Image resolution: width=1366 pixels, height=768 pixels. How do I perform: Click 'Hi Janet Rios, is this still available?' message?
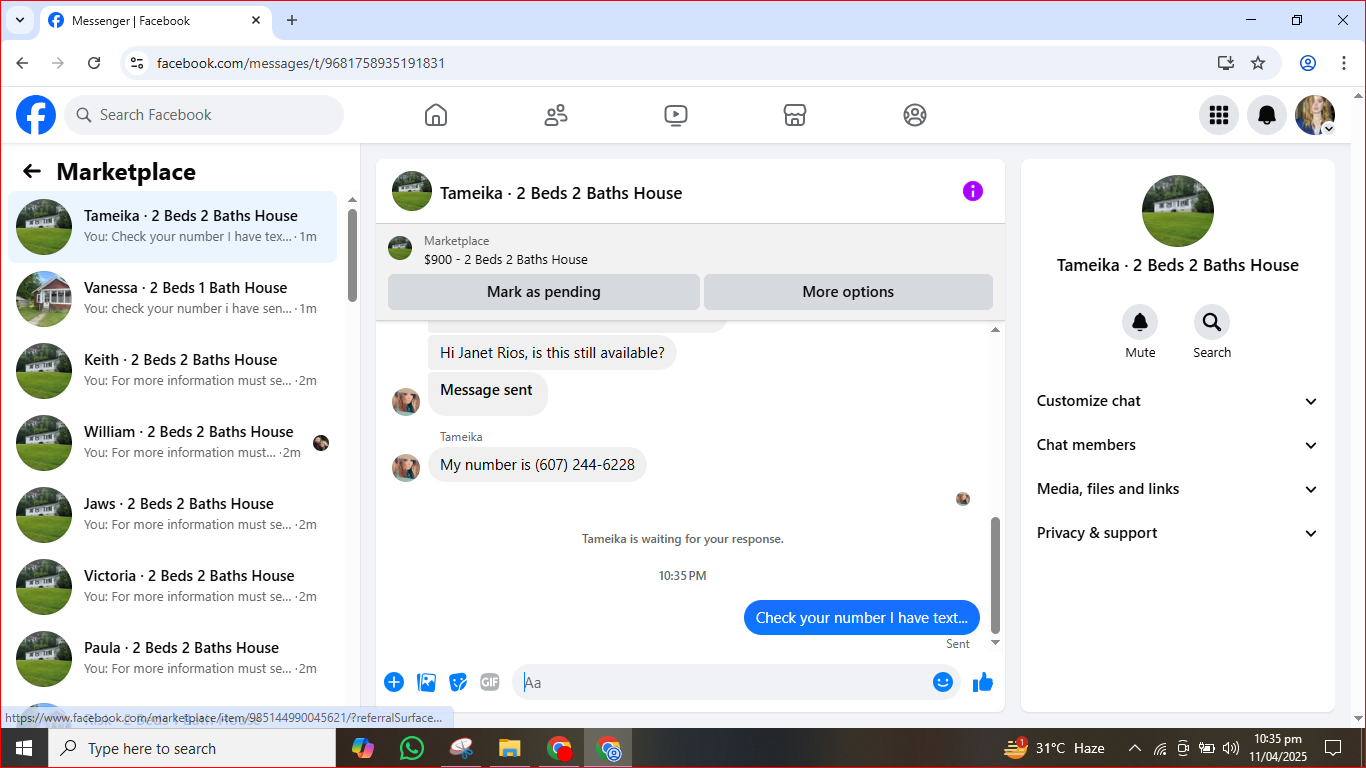coord(552,353)
